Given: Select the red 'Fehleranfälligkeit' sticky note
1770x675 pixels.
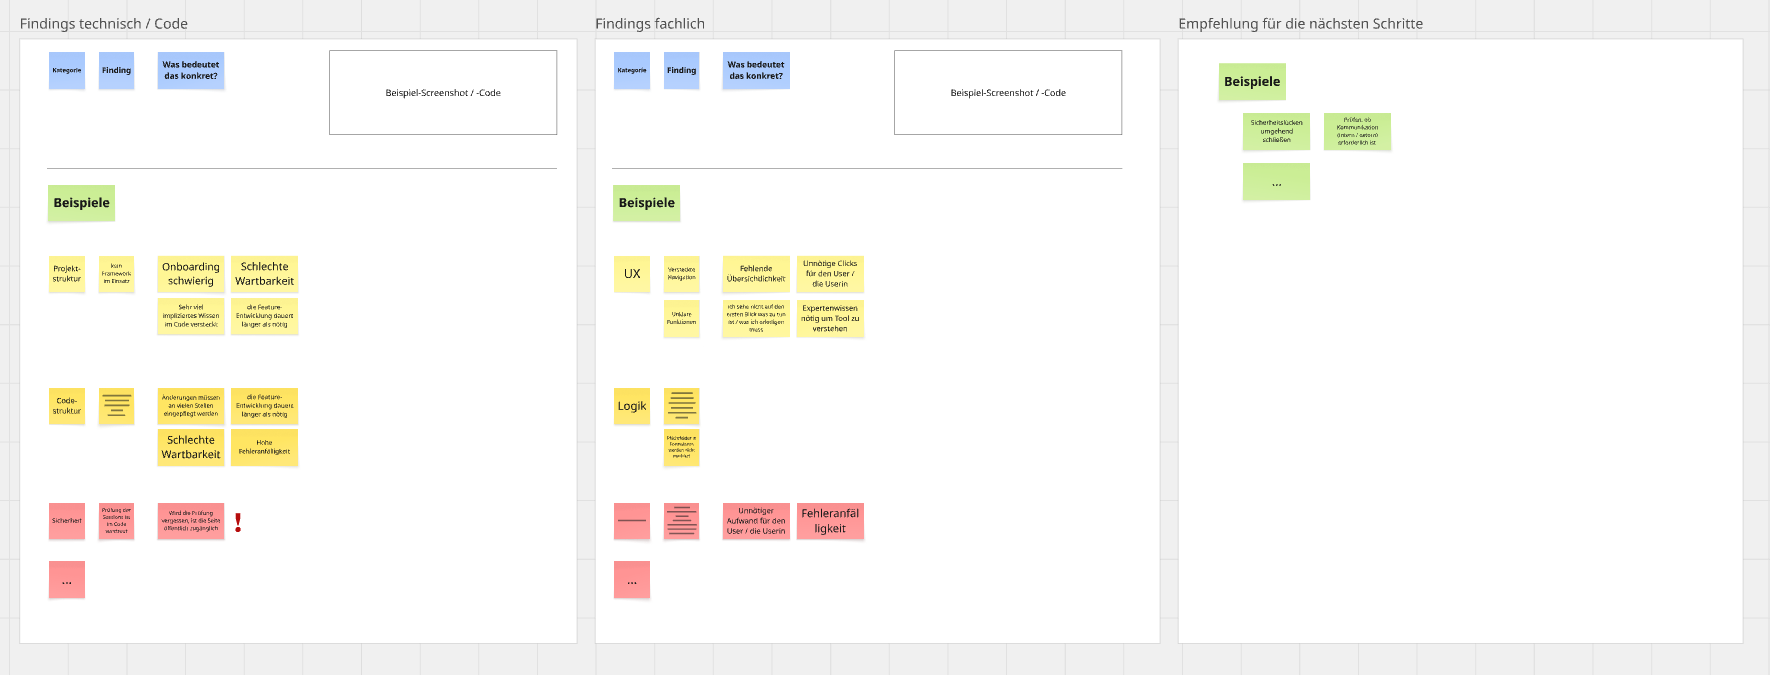Looking at the screenshot, I should pos(830,521).
